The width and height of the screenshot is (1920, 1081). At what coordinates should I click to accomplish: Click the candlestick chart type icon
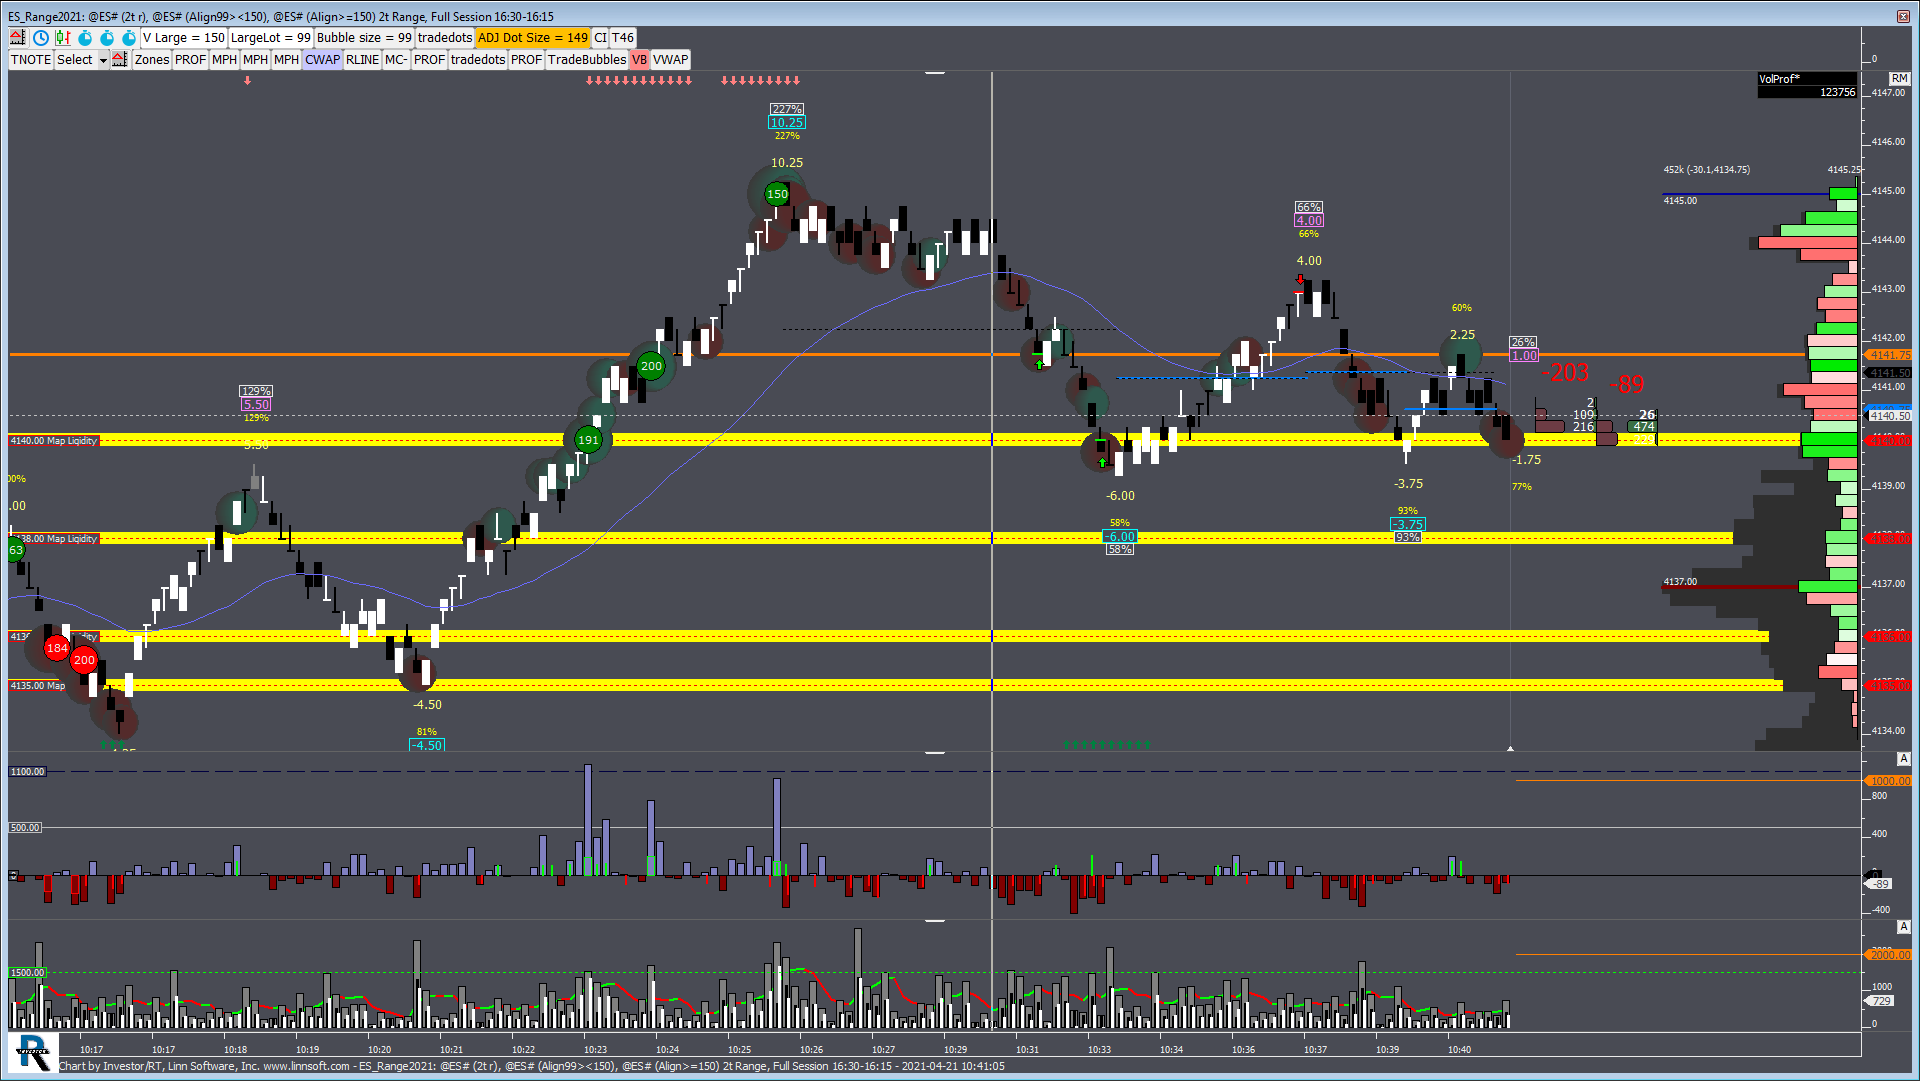[63, 38]
